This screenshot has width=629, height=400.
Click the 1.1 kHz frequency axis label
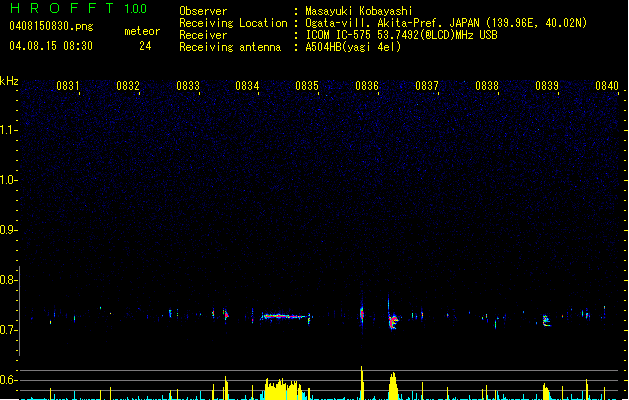pos(9,130)
